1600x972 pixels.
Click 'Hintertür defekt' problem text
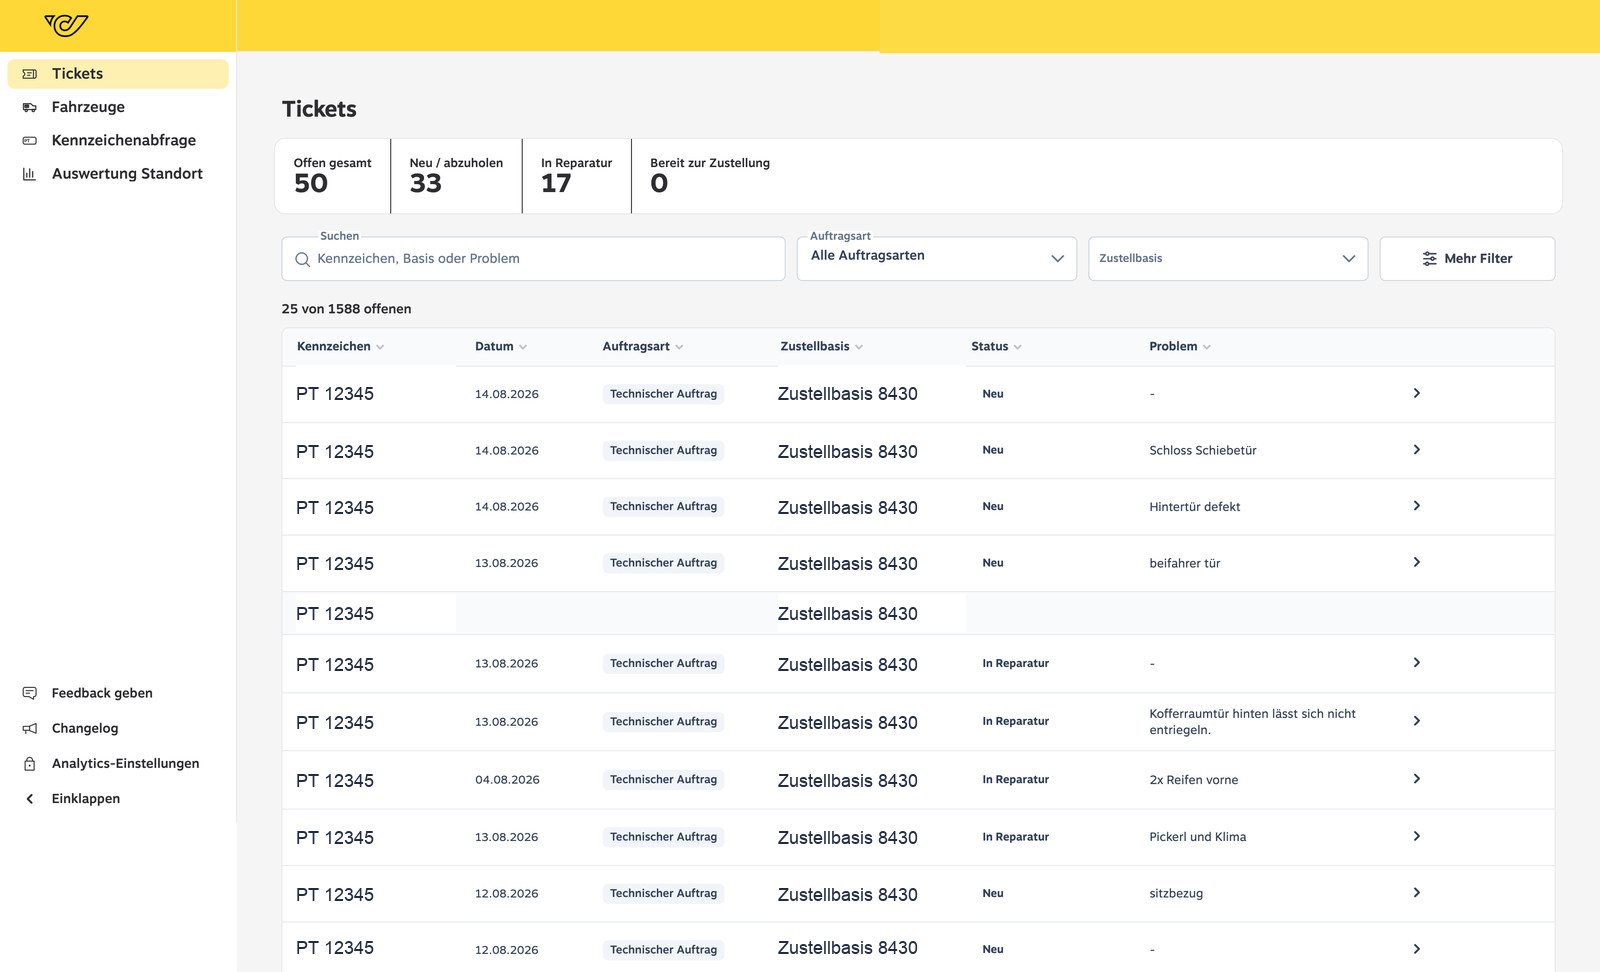[x=1195, y=507]
